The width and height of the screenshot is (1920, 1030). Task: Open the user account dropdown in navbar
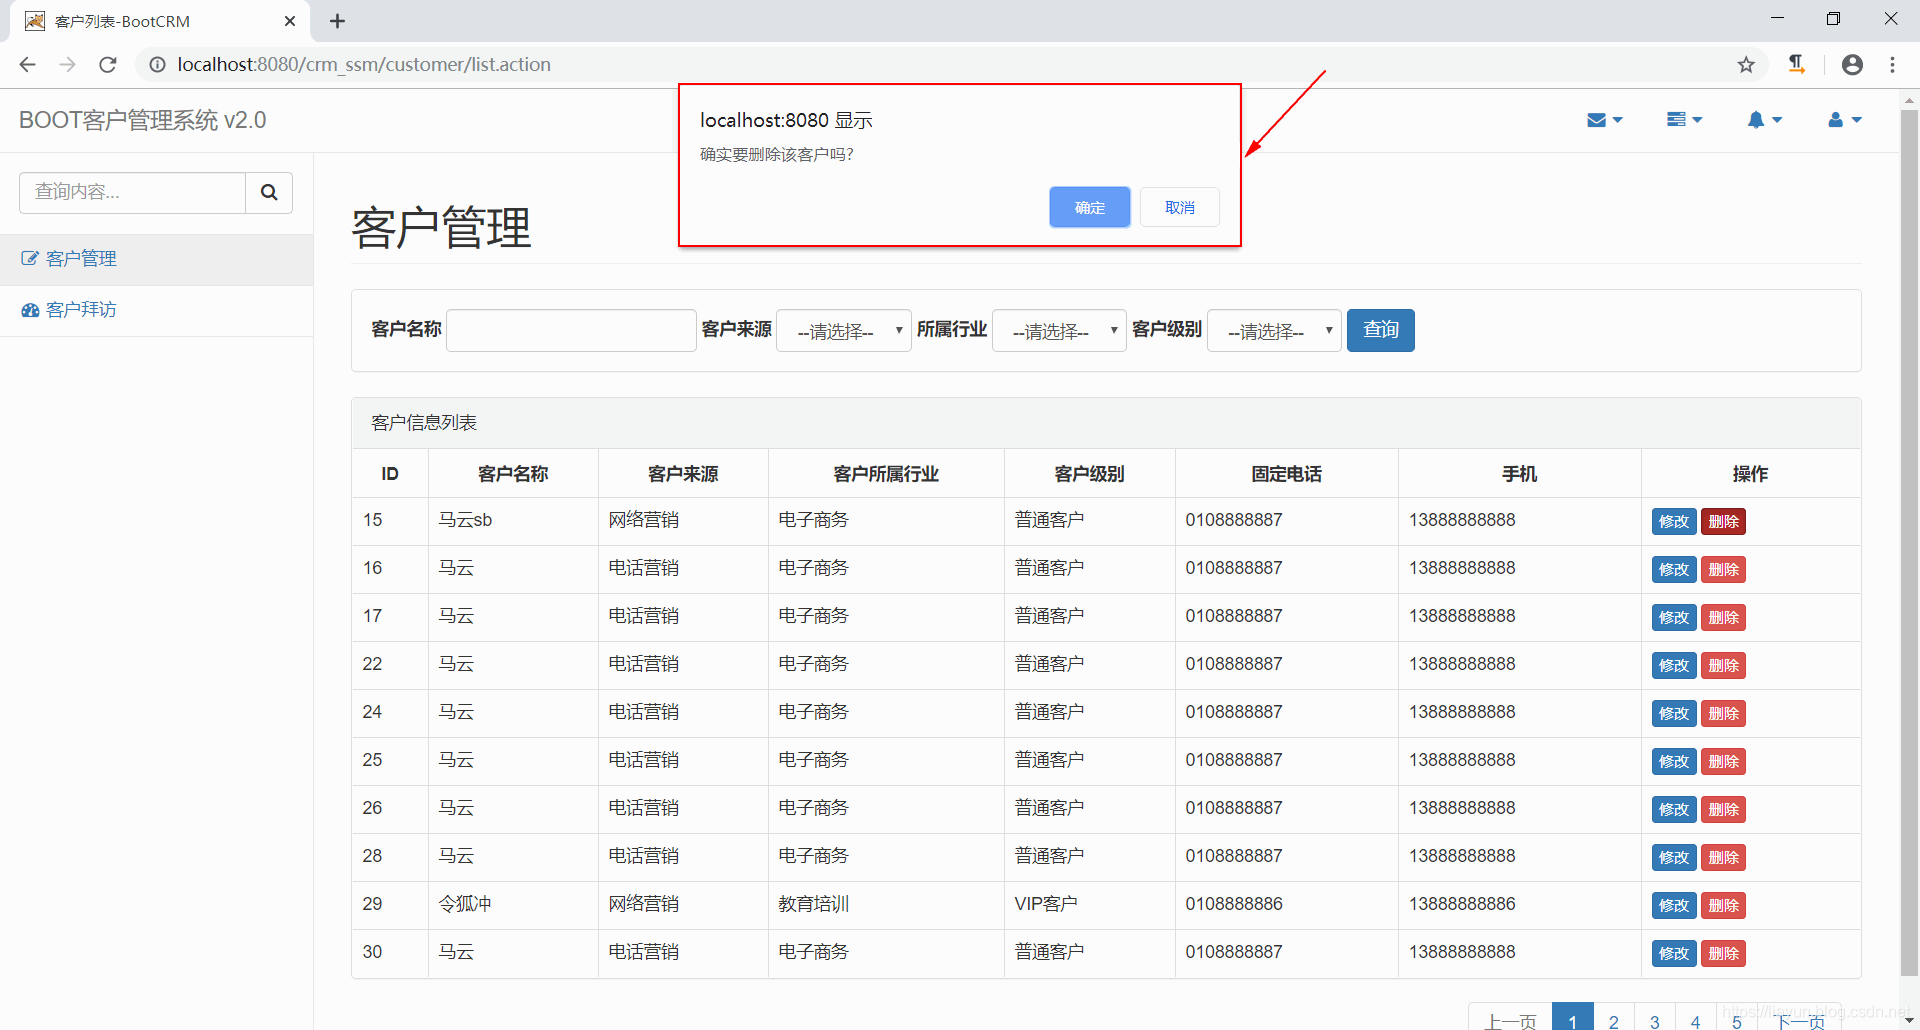pos(1844,120)
